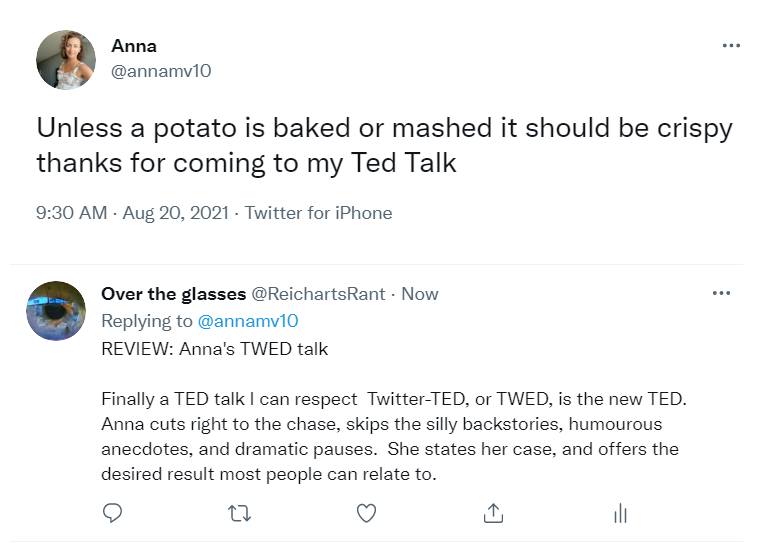The height and width of the screenshot is (549, 775).
Task: View analytics bar chart icon on reply
Action: tap(620, 513)
